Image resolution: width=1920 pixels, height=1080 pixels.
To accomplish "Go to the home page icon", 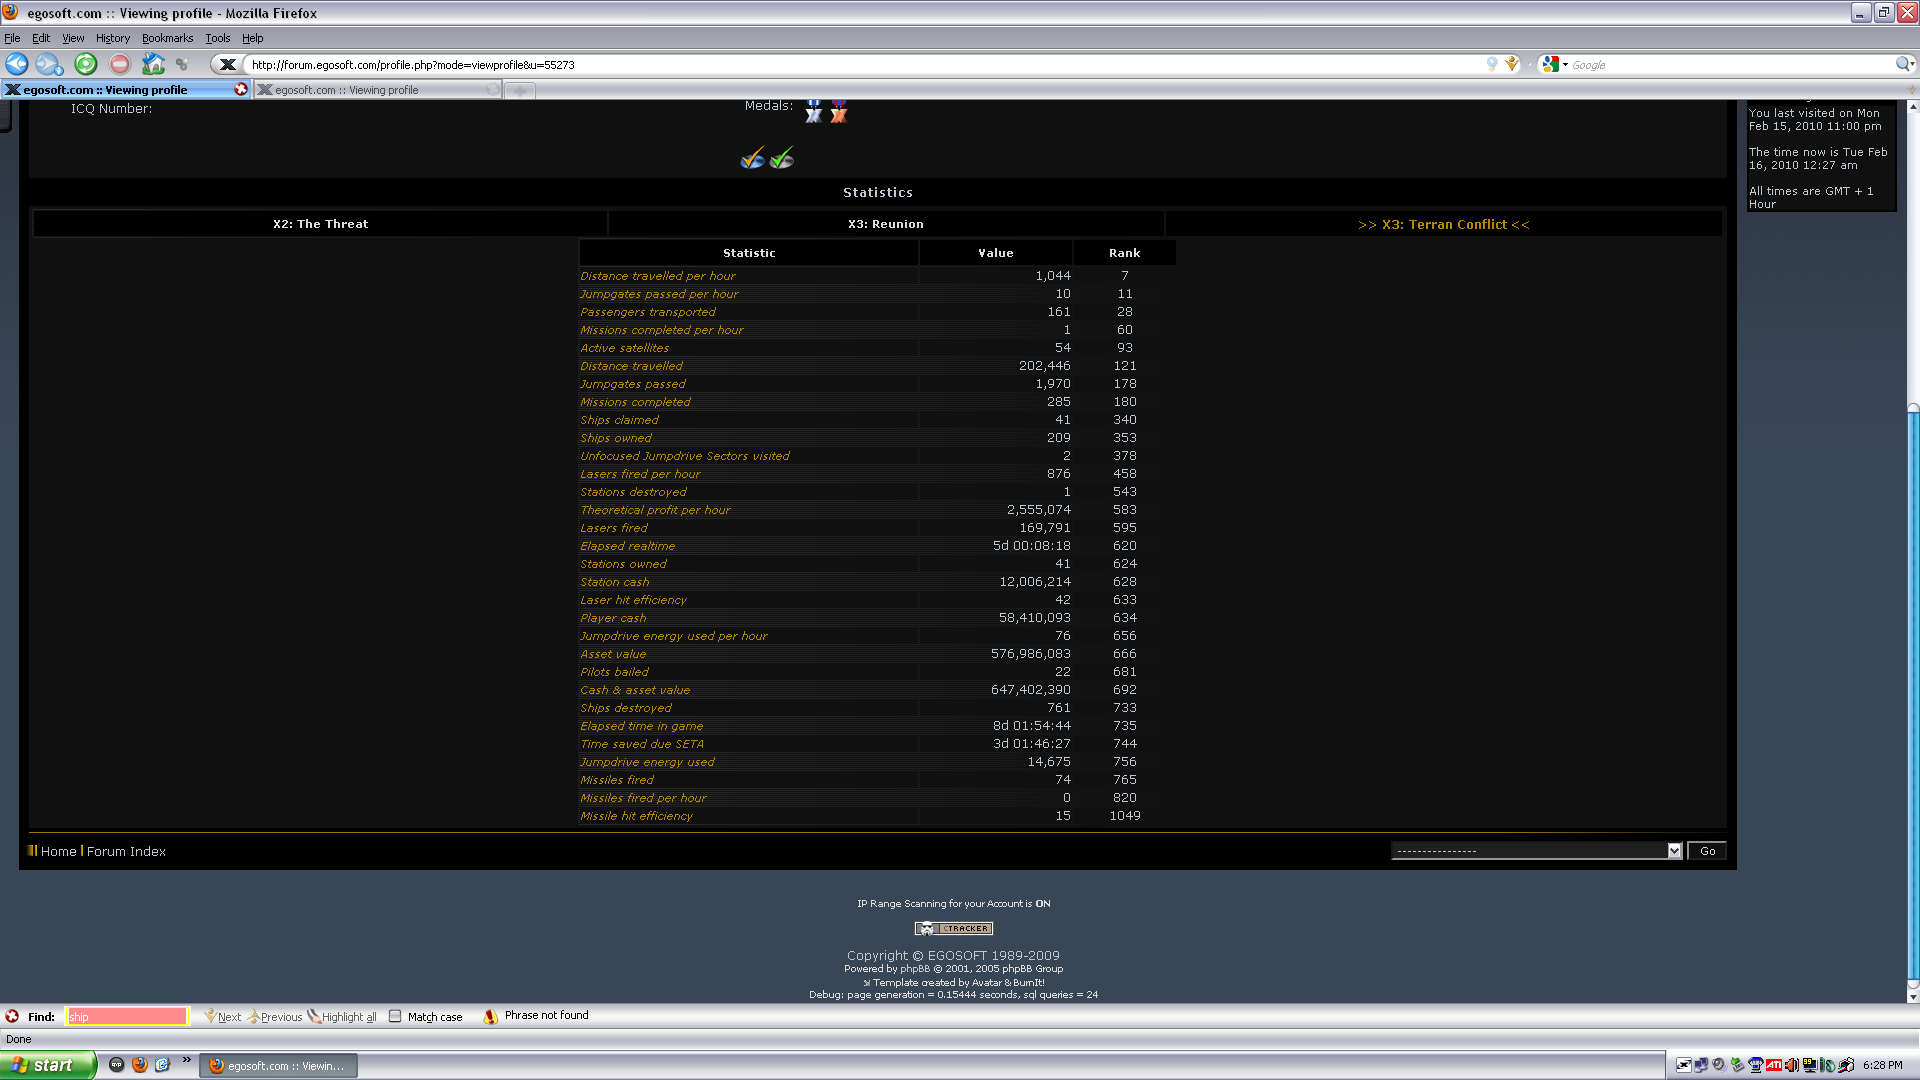I will click(x=153, y=65).
